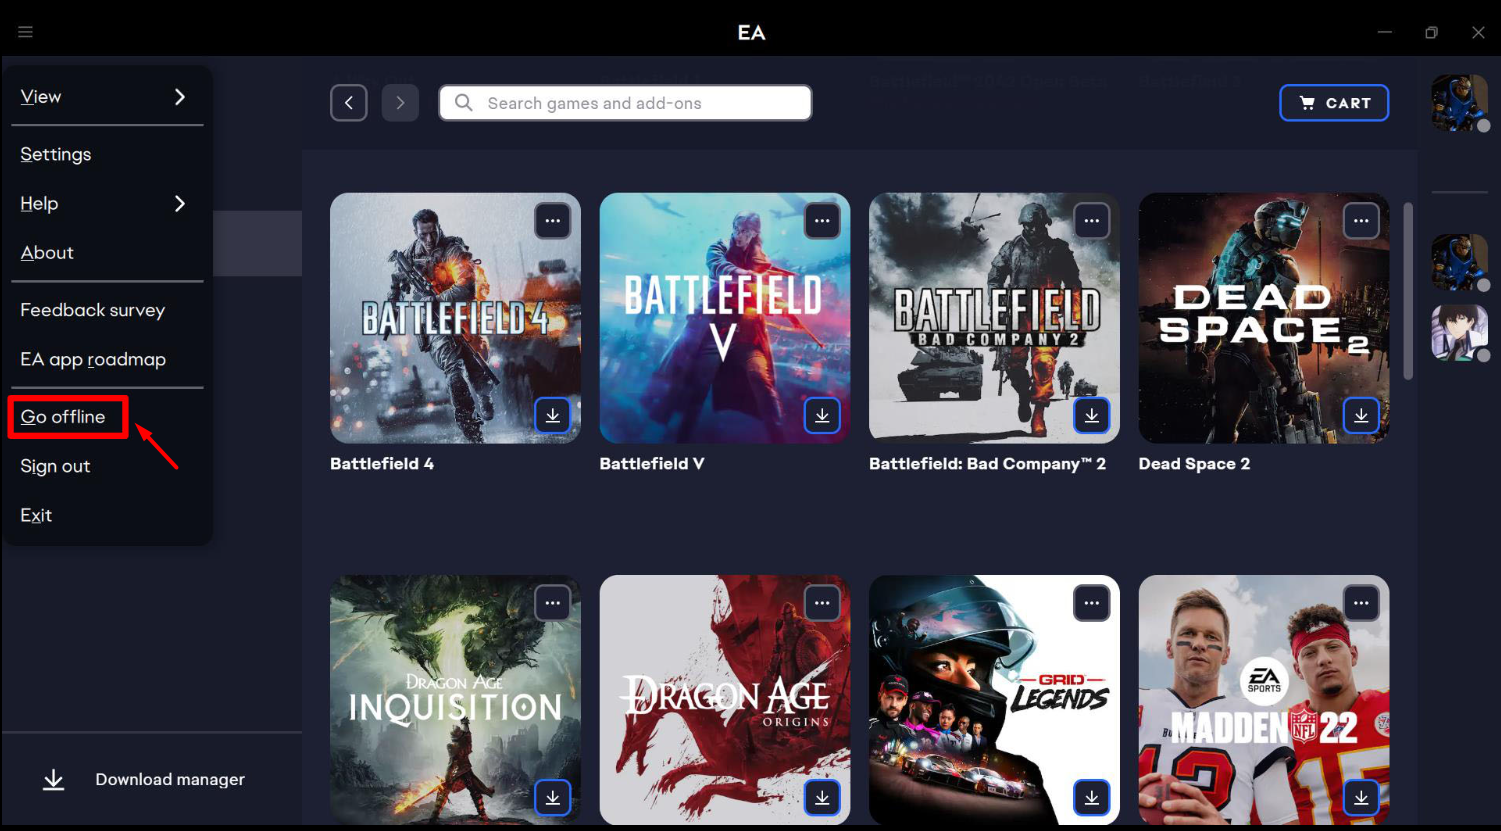This screenshot has width=1501, height=831.
Task: Download Battlefield: Bad Company 2
Action: tap(1091, 415)
